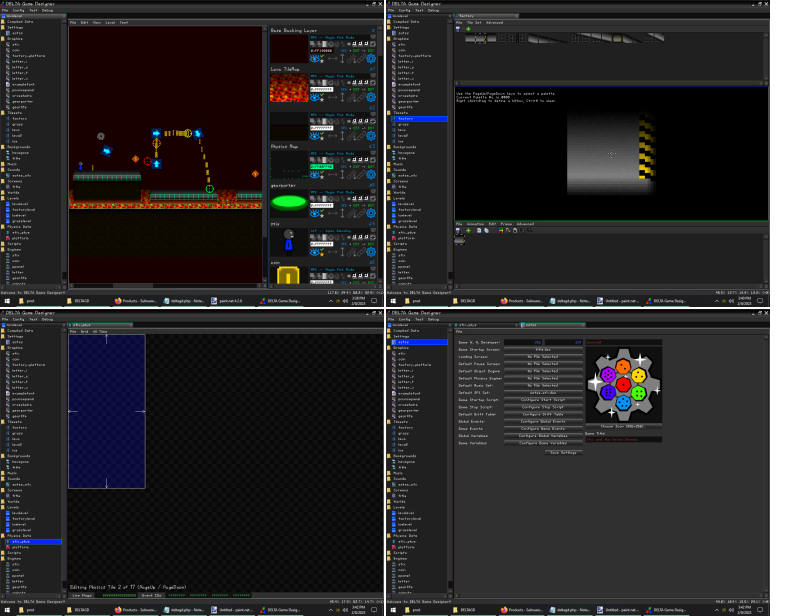800x616 pixels.
Task: Click green color value field of Physics Map layer
Action: point(321,166)
